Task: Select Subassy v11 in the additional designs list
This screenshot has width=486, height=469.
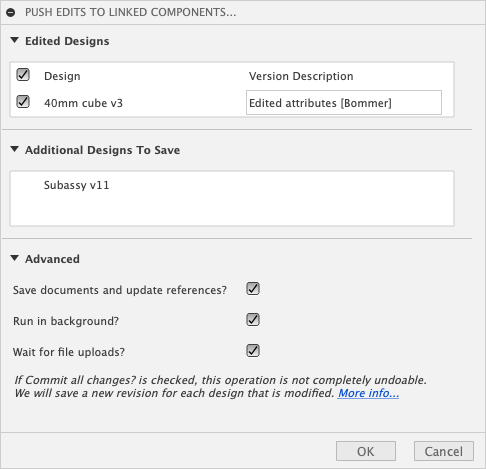Action: (x=77, y=185)
